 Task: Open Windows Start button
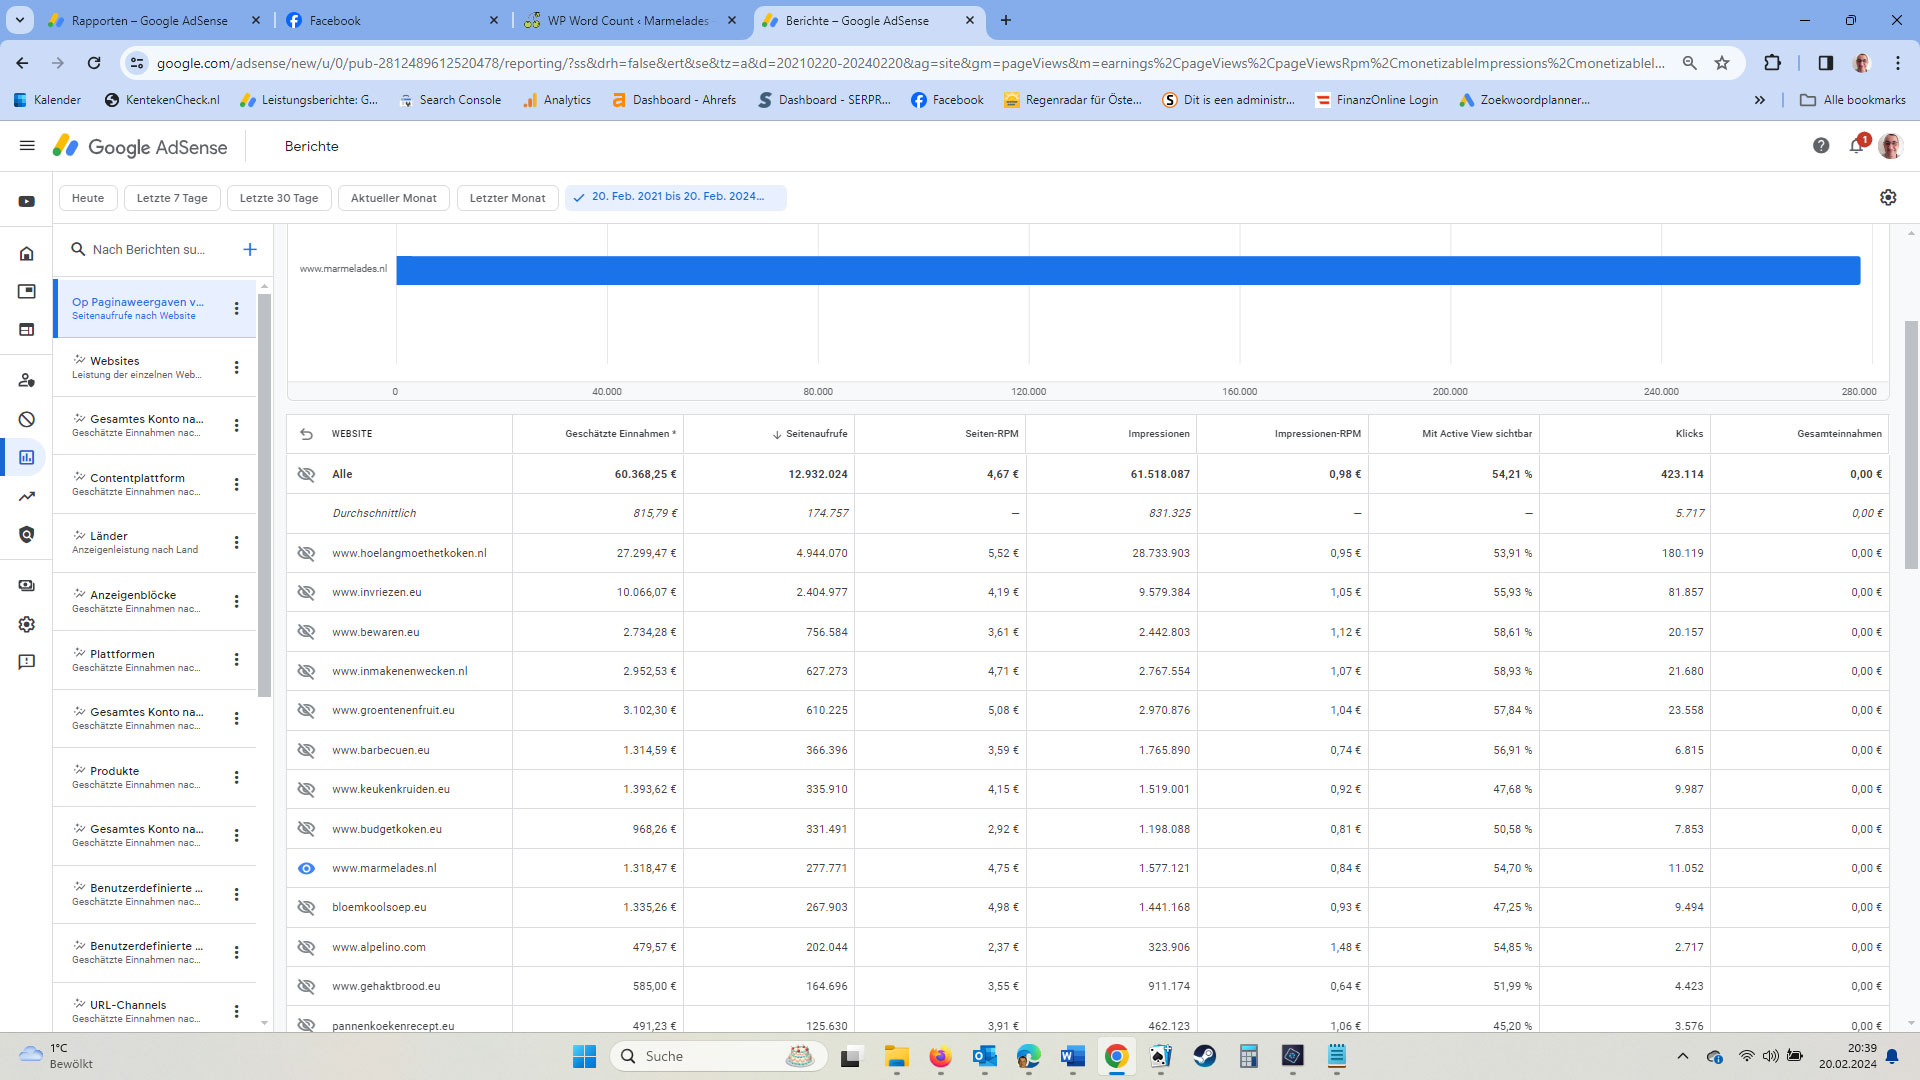[x=584, y=1056]
